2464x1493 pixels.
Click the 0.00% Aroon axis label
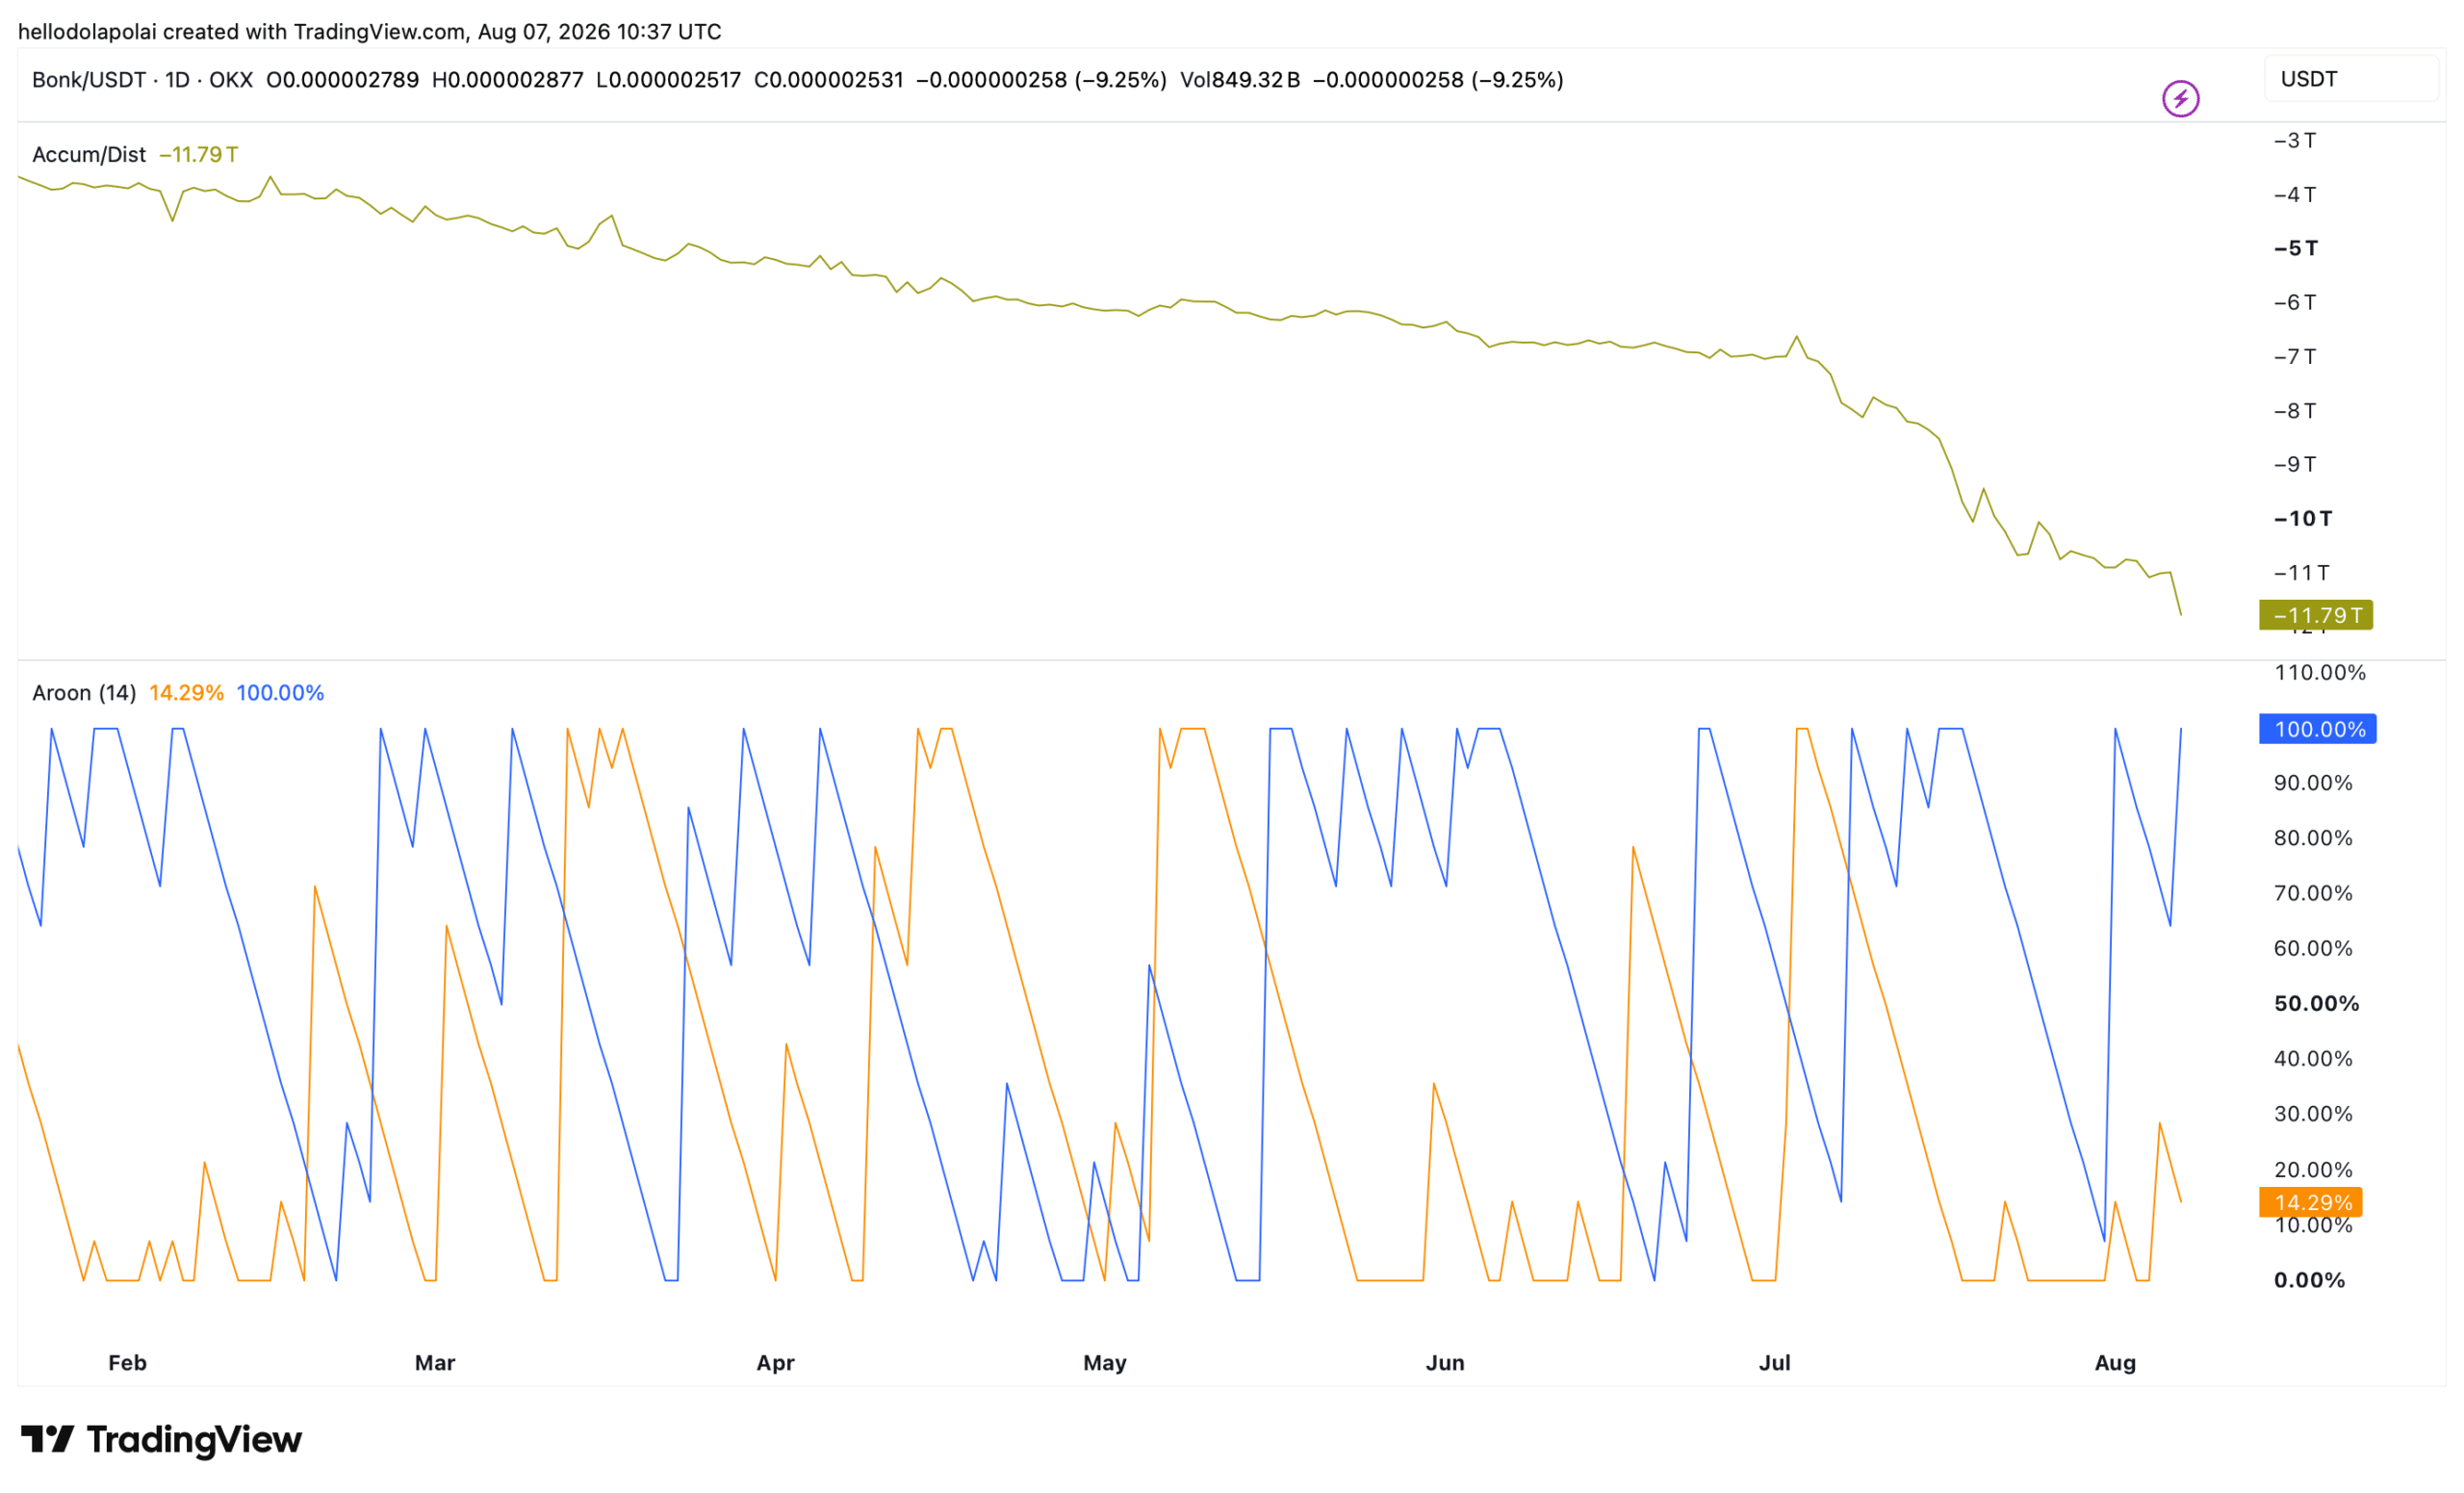(2308, 1280)
